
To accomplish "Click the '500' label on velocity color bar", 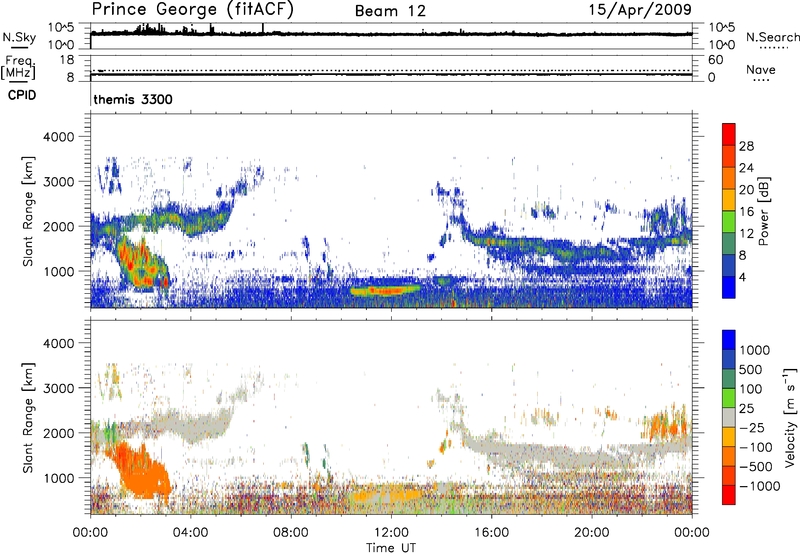I will 751,369.
